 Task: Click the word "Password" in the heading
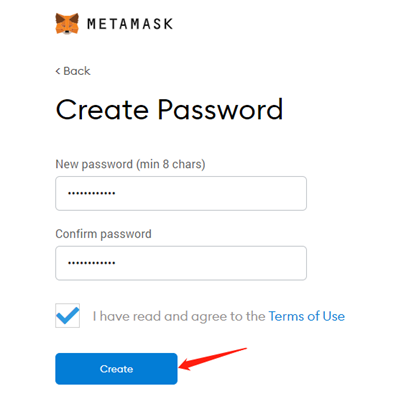coord(220,109)
